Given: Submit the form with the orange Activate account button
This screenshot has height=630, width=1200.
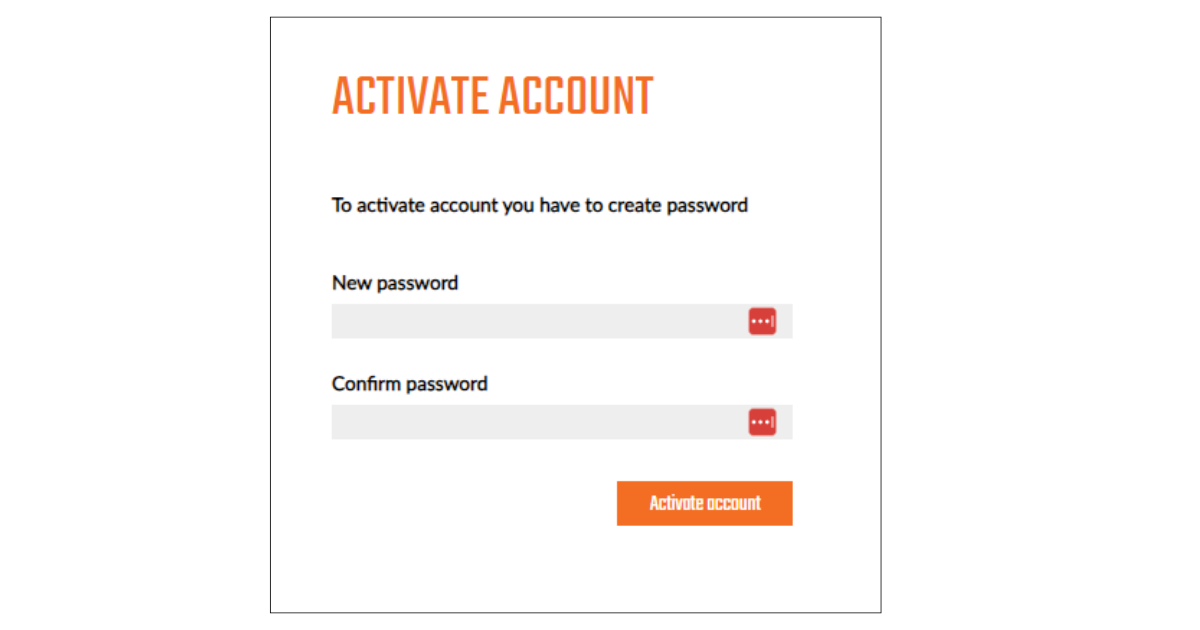Looking at the screenshot, I should (x=704, y=503).
